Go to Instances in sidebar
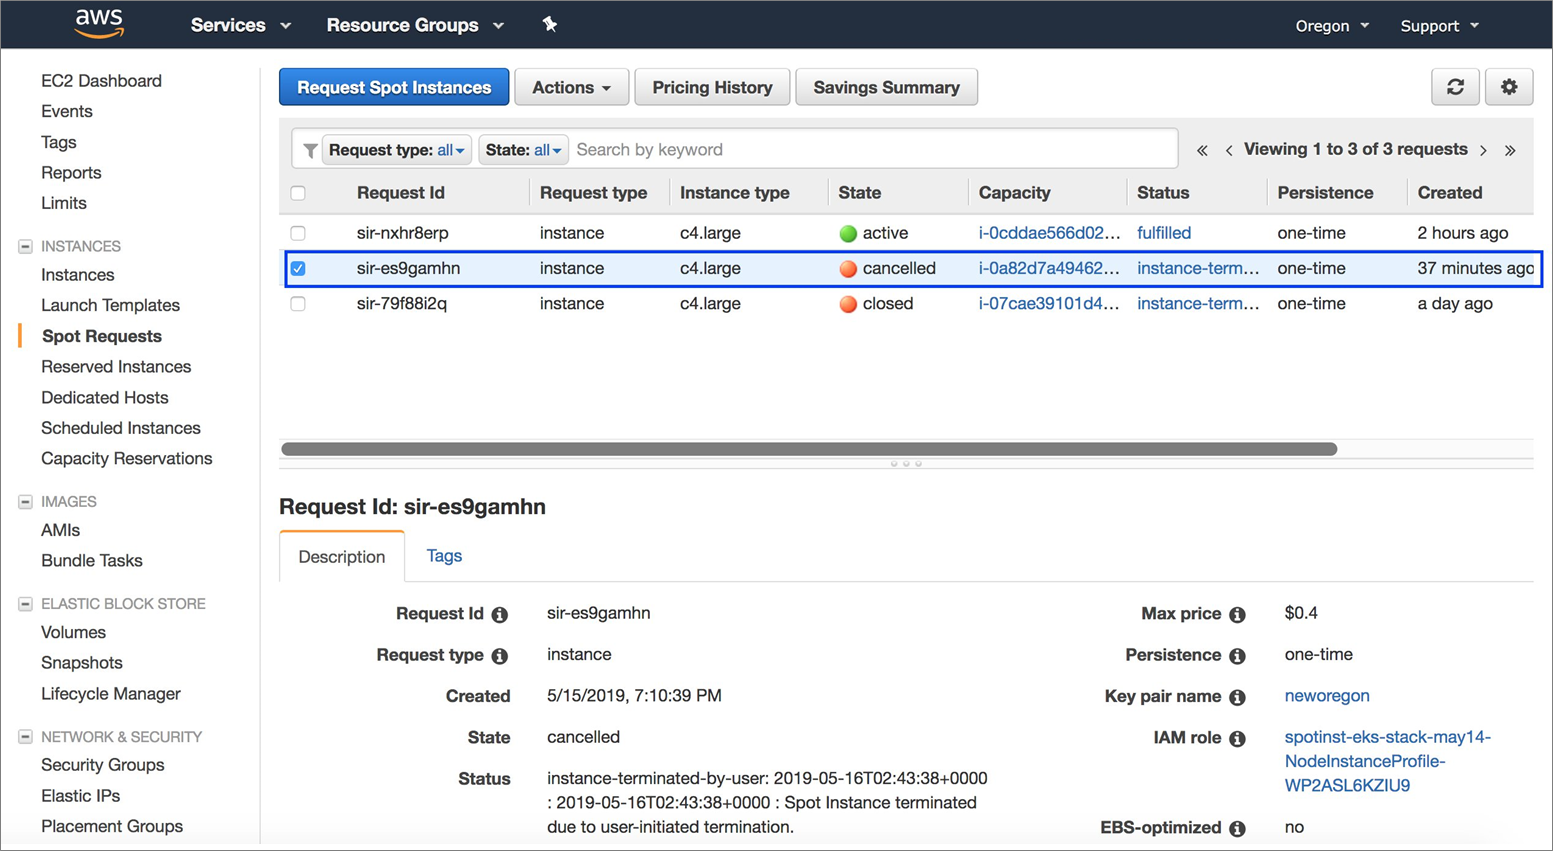This screenshot has height=851, width=1553. (x=78, y=275)
